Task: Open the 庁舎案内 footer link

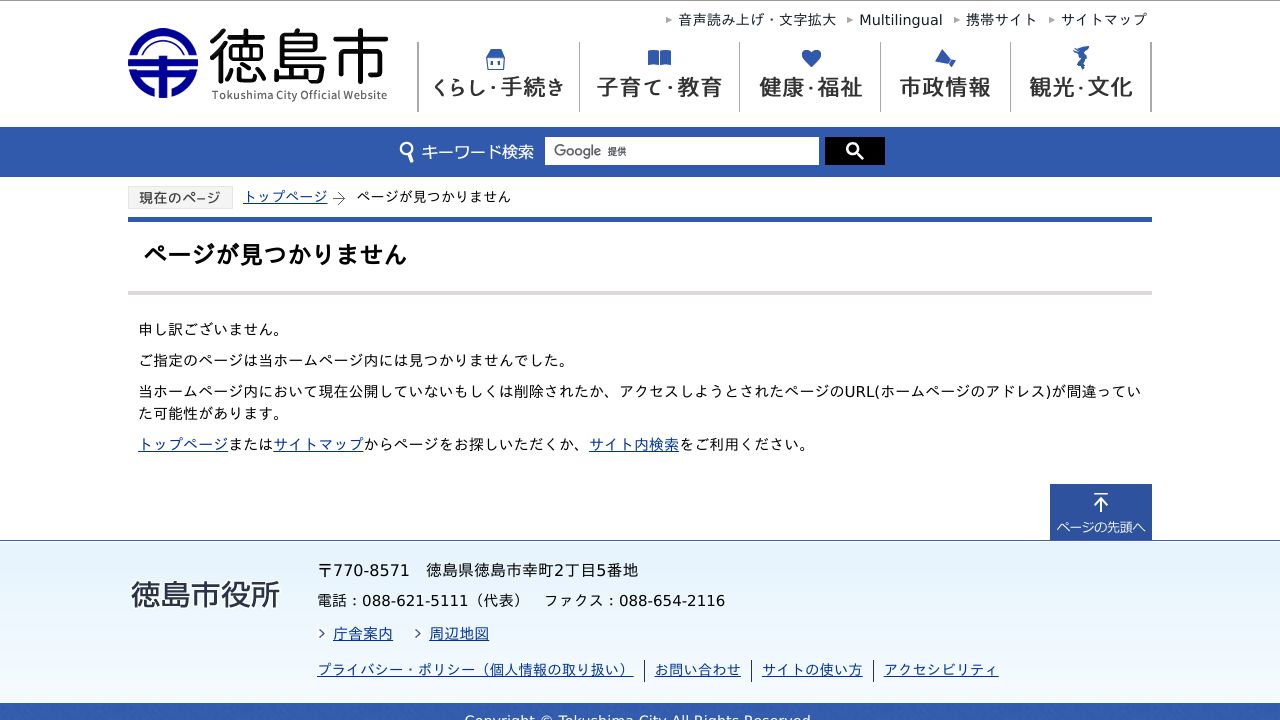Action: pos(363,633)
